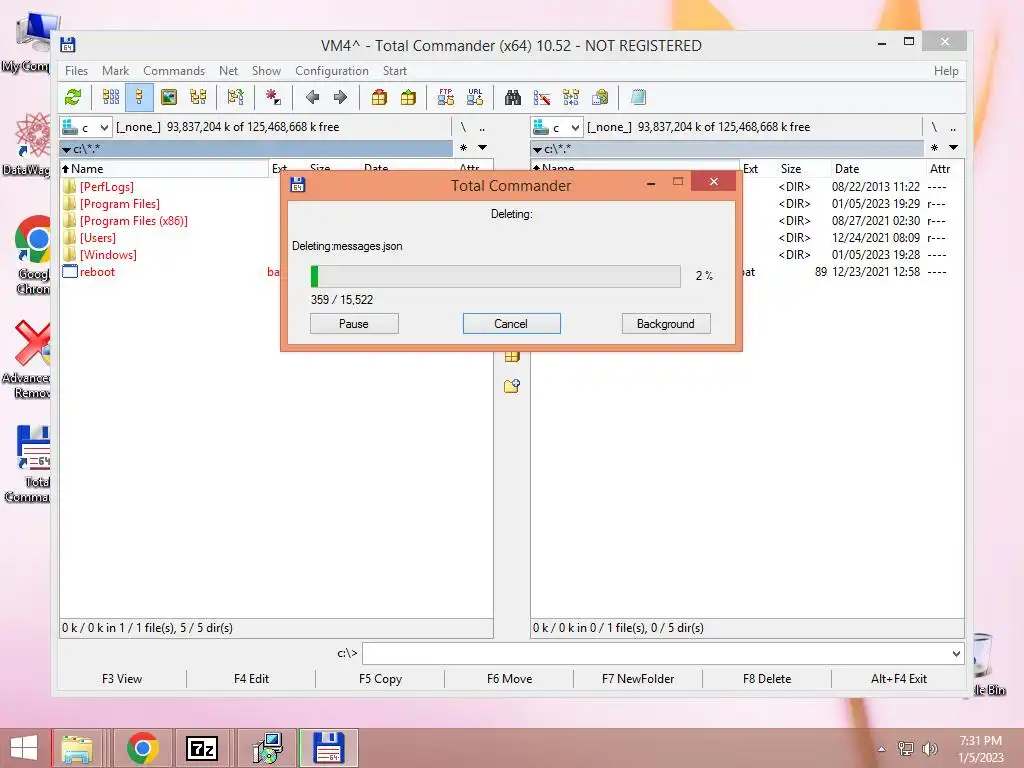The image size is (1024, 768).
Task: Click the Synchronize directories toolbar icon
Action: pyautogui.click(x=571, y=98)
